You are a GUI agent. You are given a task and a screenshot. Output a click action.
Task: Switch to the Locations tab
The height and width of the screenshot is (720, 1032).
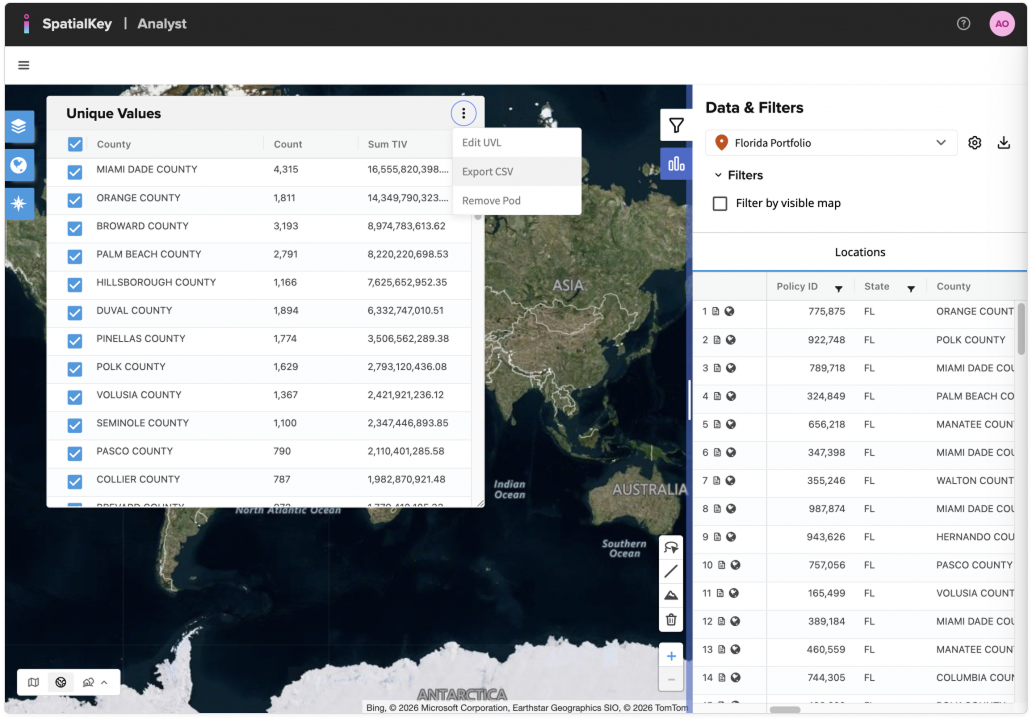click(x=860, y=253)
